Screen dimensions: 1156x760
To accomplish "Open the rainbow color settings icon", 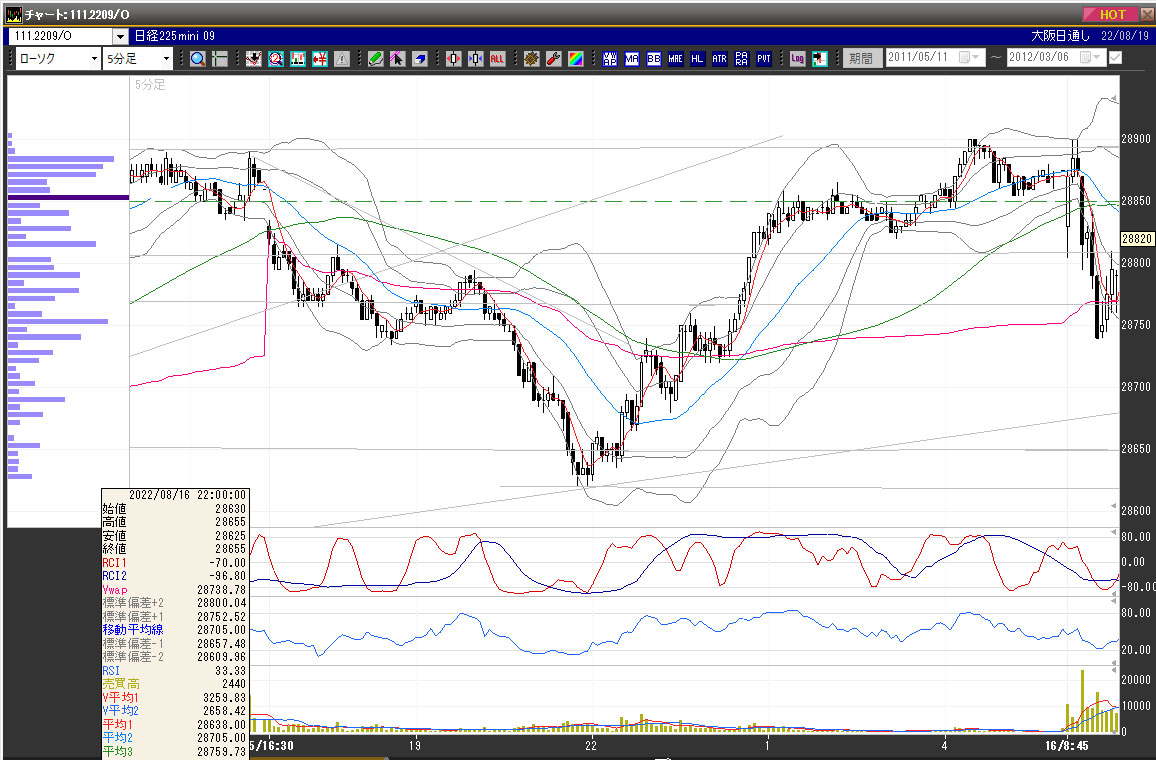I will point(576,59).
